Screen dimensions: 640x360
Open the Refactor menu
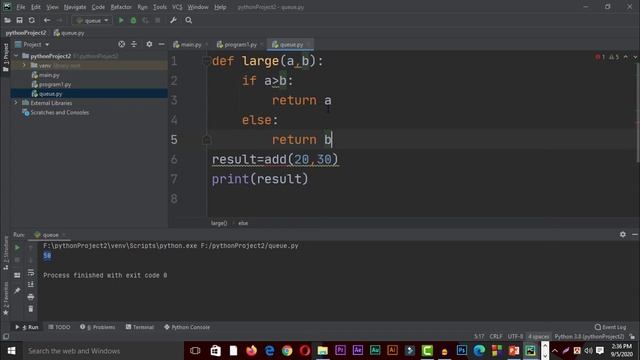pyautogui.click(x=121, y=7)
